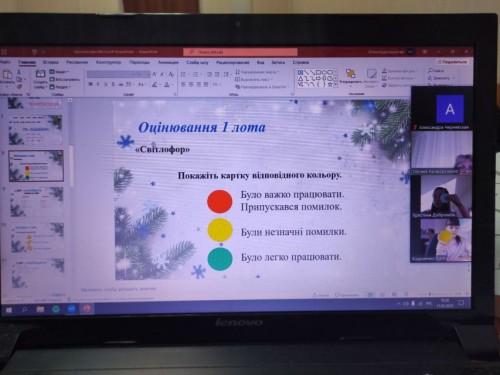Click the Share (Поделиться) button
Screen dimensions: 500x375
coord(452,62)
